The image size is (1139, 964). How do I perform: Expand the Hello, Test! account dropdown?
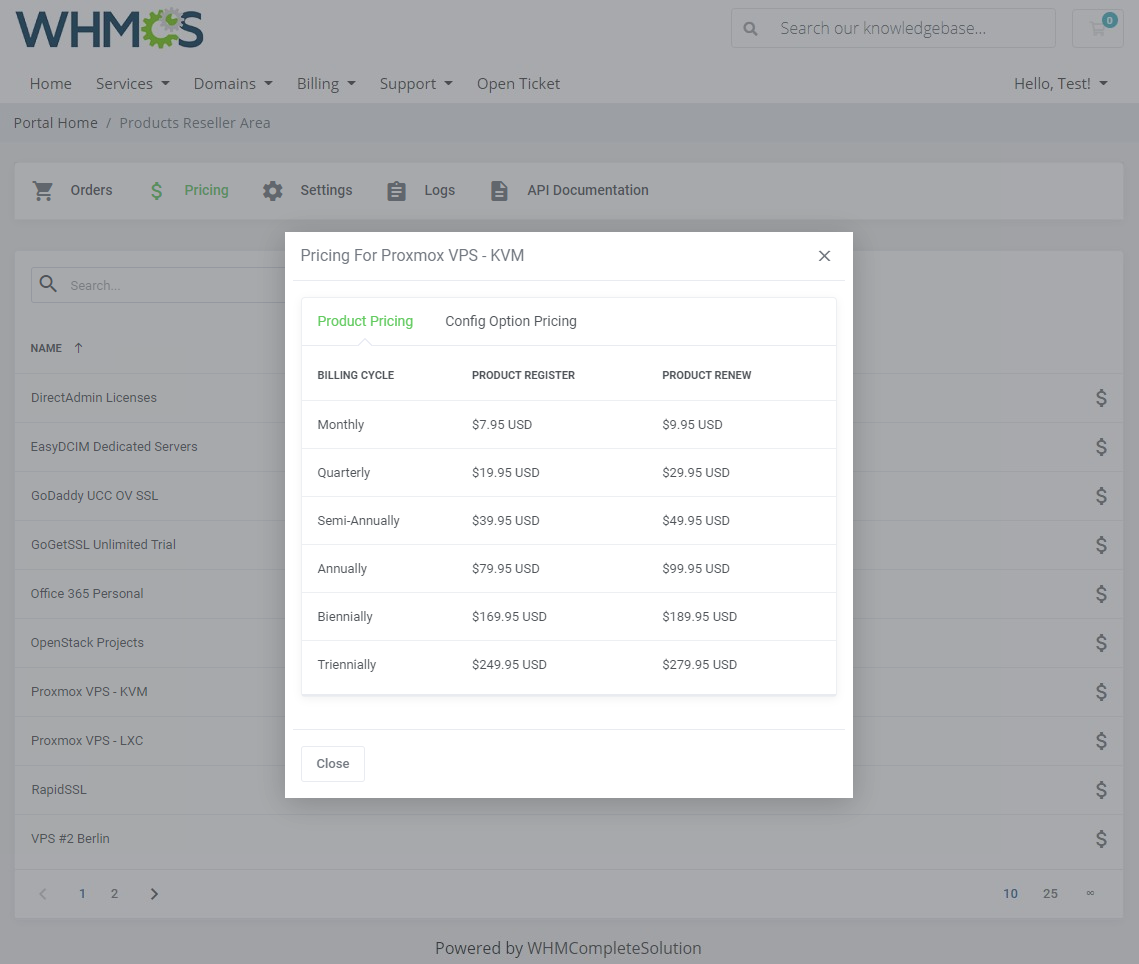[x=1060, y=84]
